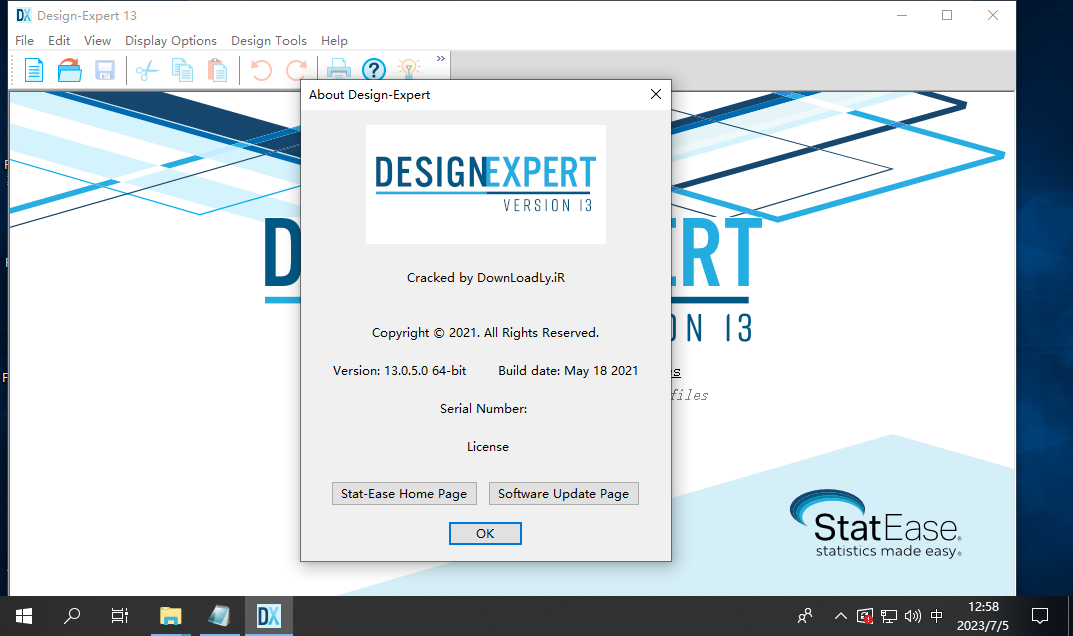Select the Cut scissors icon
This screenshot has width=1073, height=636.
(x=146, y=70)
